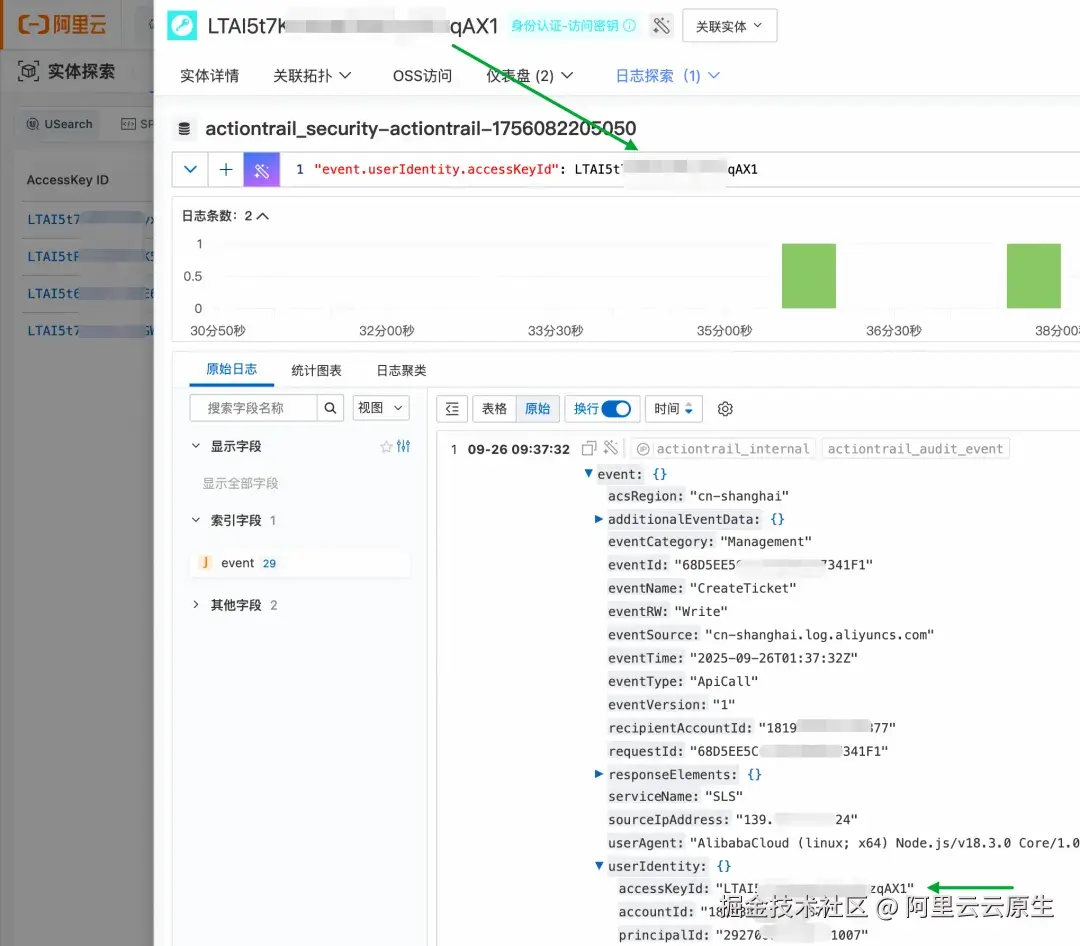Screen dimensions: 1080x946
Task: Click the info icon beside 身份认证-访问密钥
Action: click(x=630, y=25)
